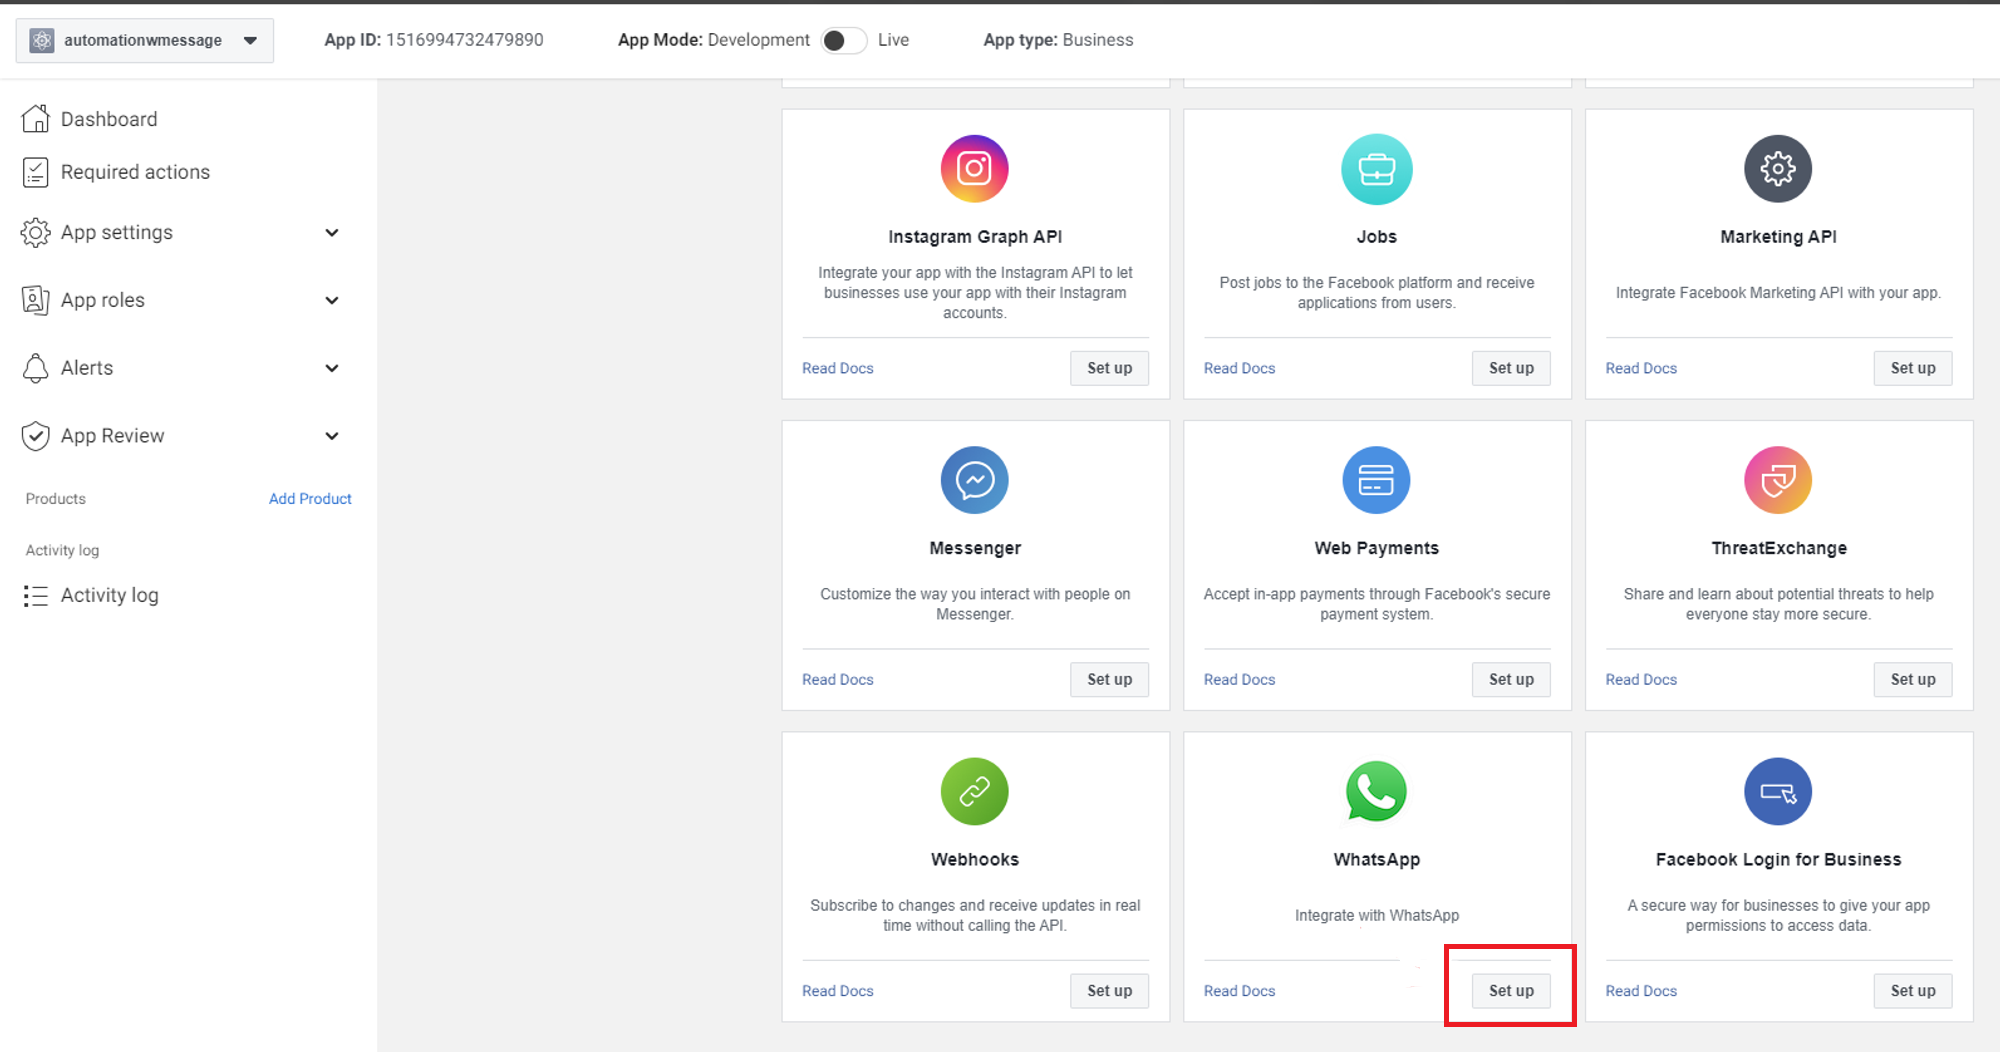Image resolution: width=2000 pixels, height=1052 pixels.
Task: Click the Add Product link
Action: pyautogui.click(x=310, y=498)
